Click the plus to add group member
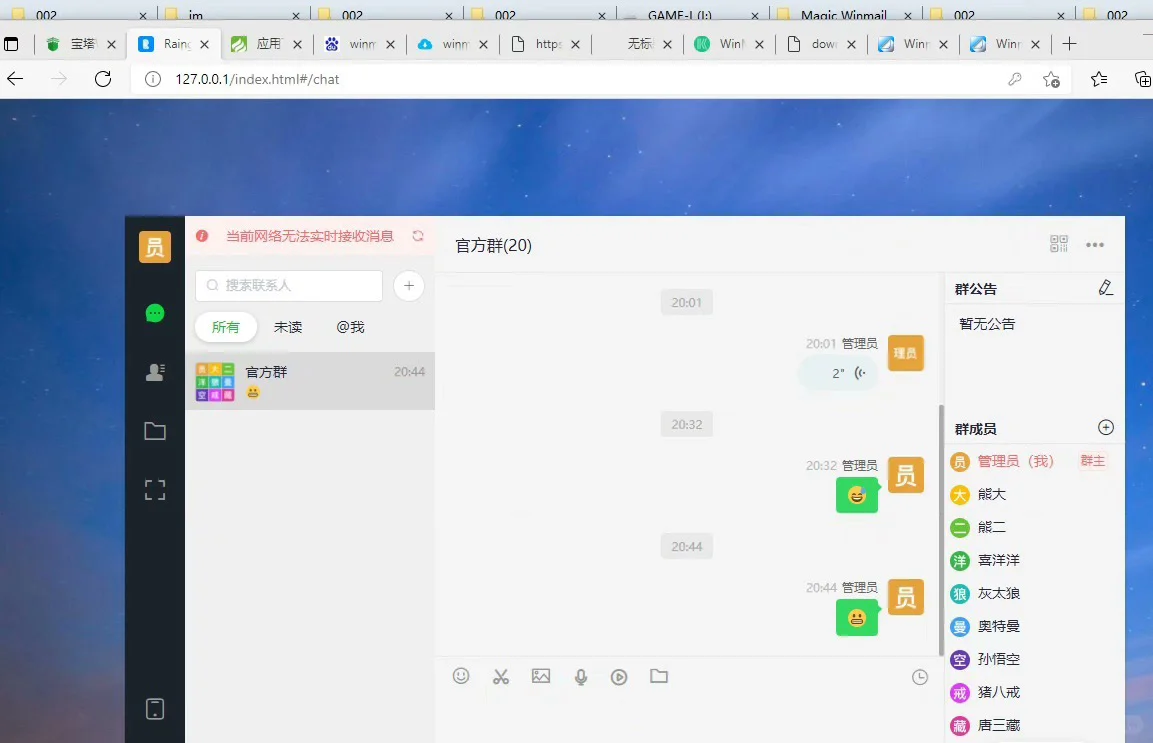 pyautogui.click(x=1105, y=427)
